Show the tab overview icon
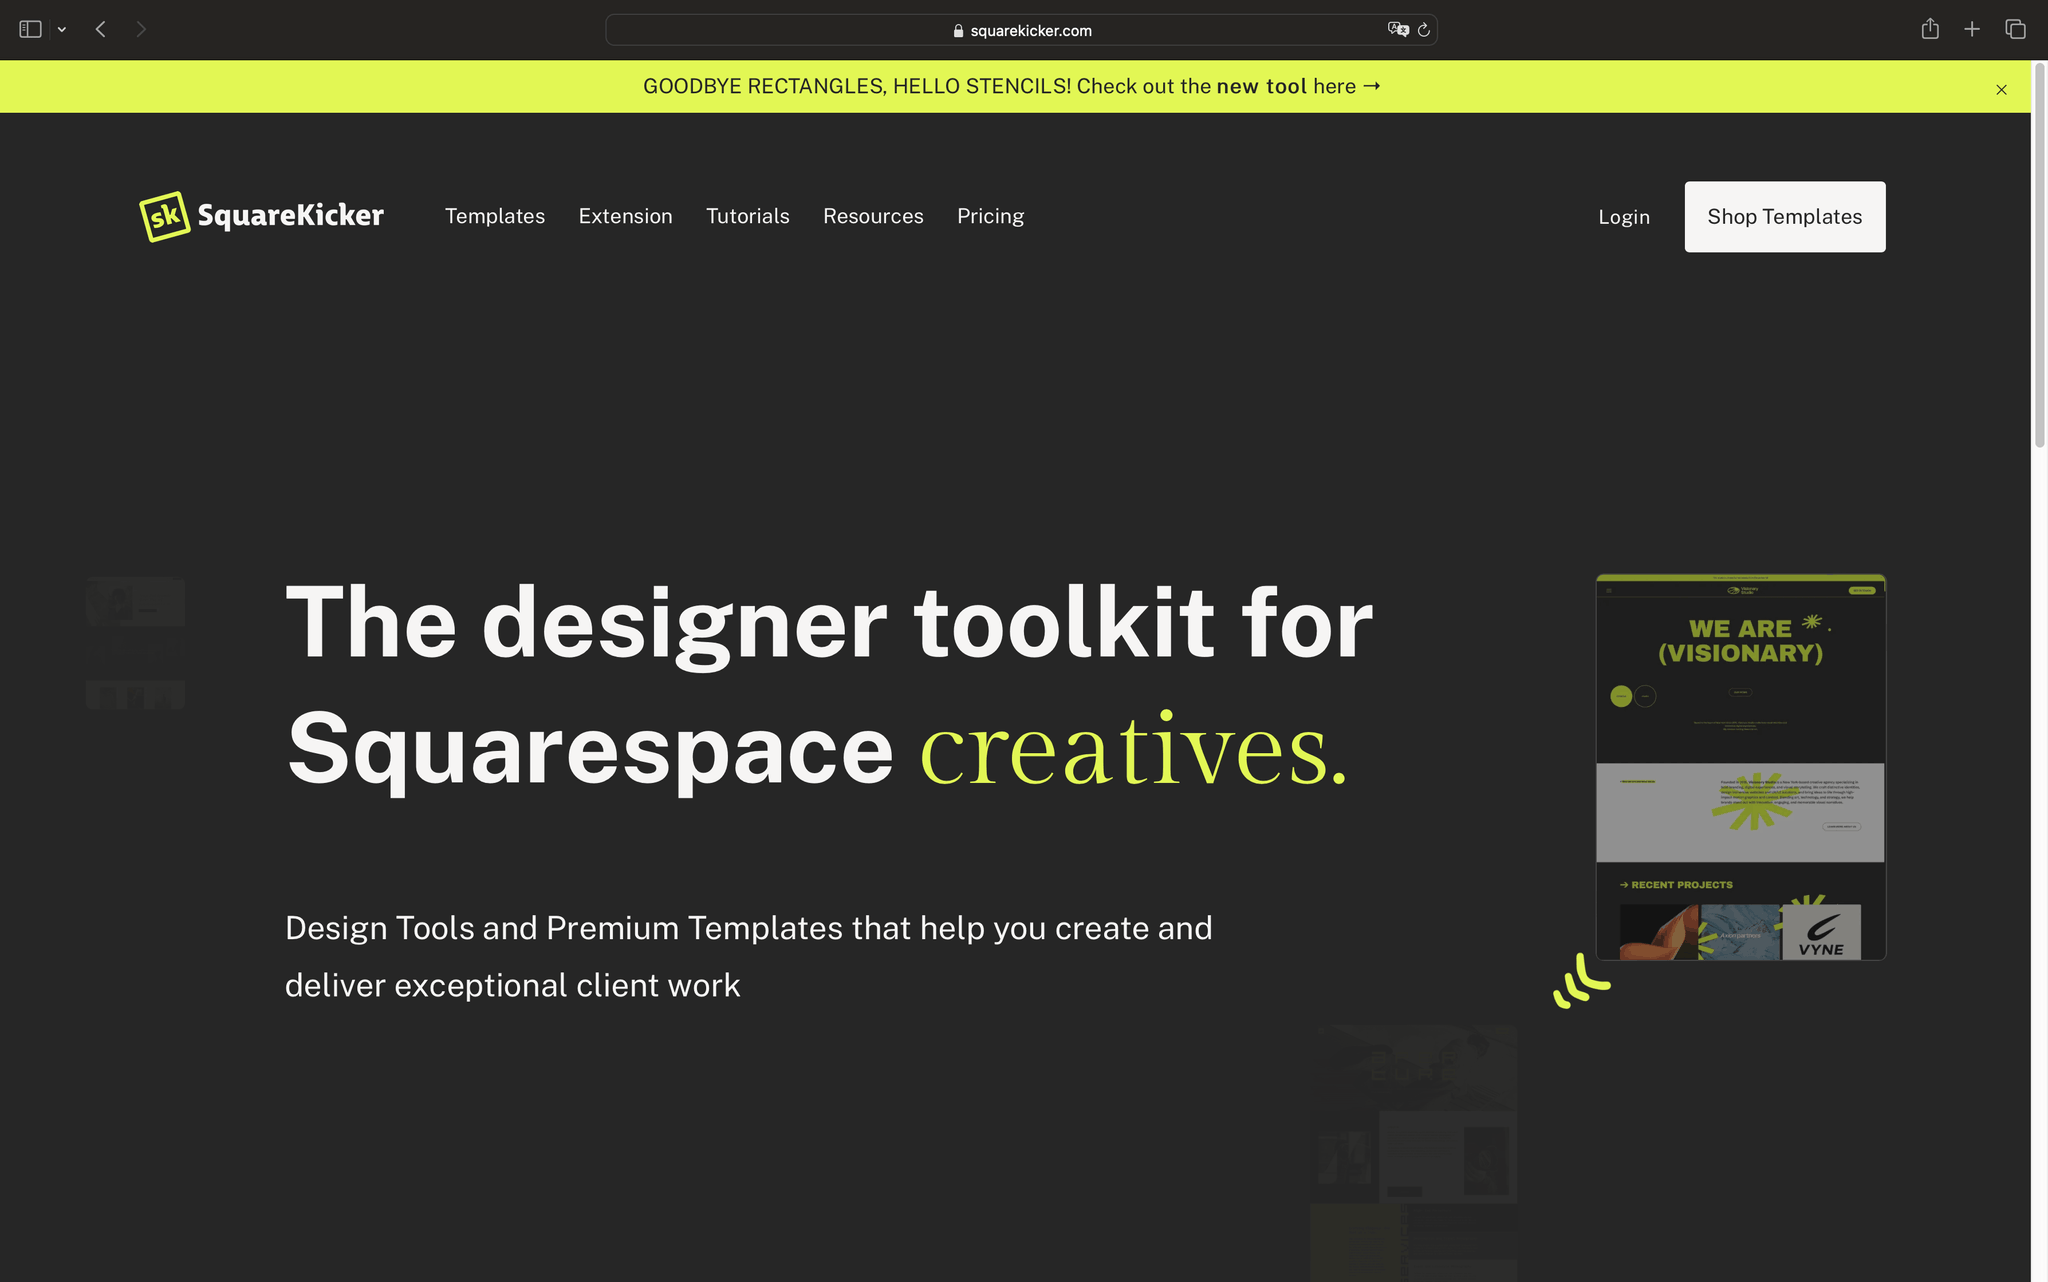2048x1282 pixels. [x=2014, y=29]
